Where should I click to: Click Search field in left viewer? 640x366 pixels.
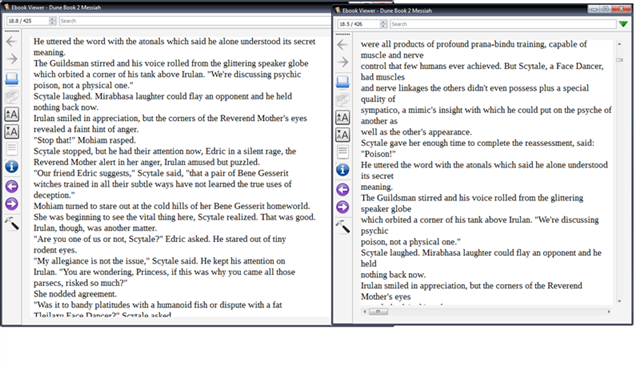(x=195, y=21)
